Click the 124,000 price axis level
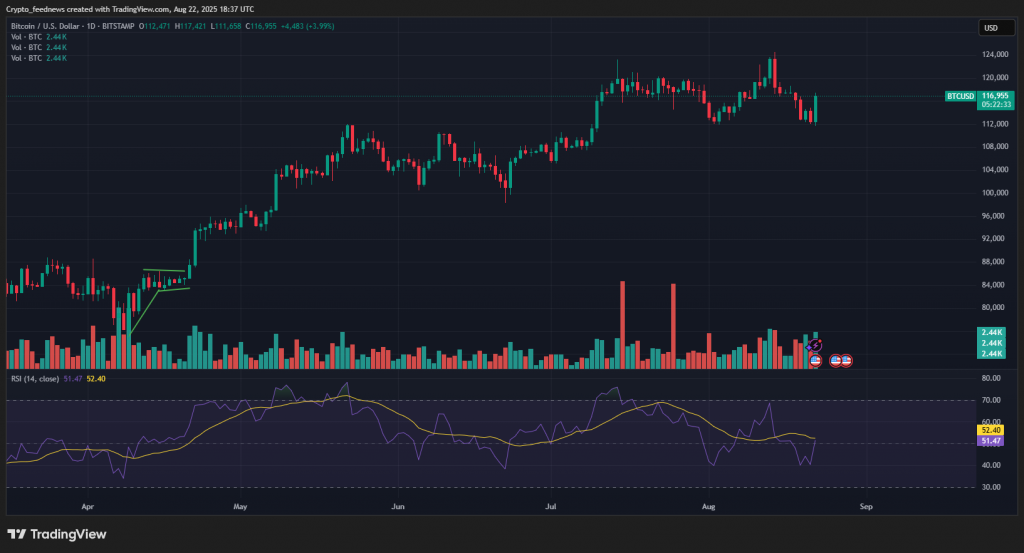The width and height of the screenshot is (1024, 553). pos(994,55)
